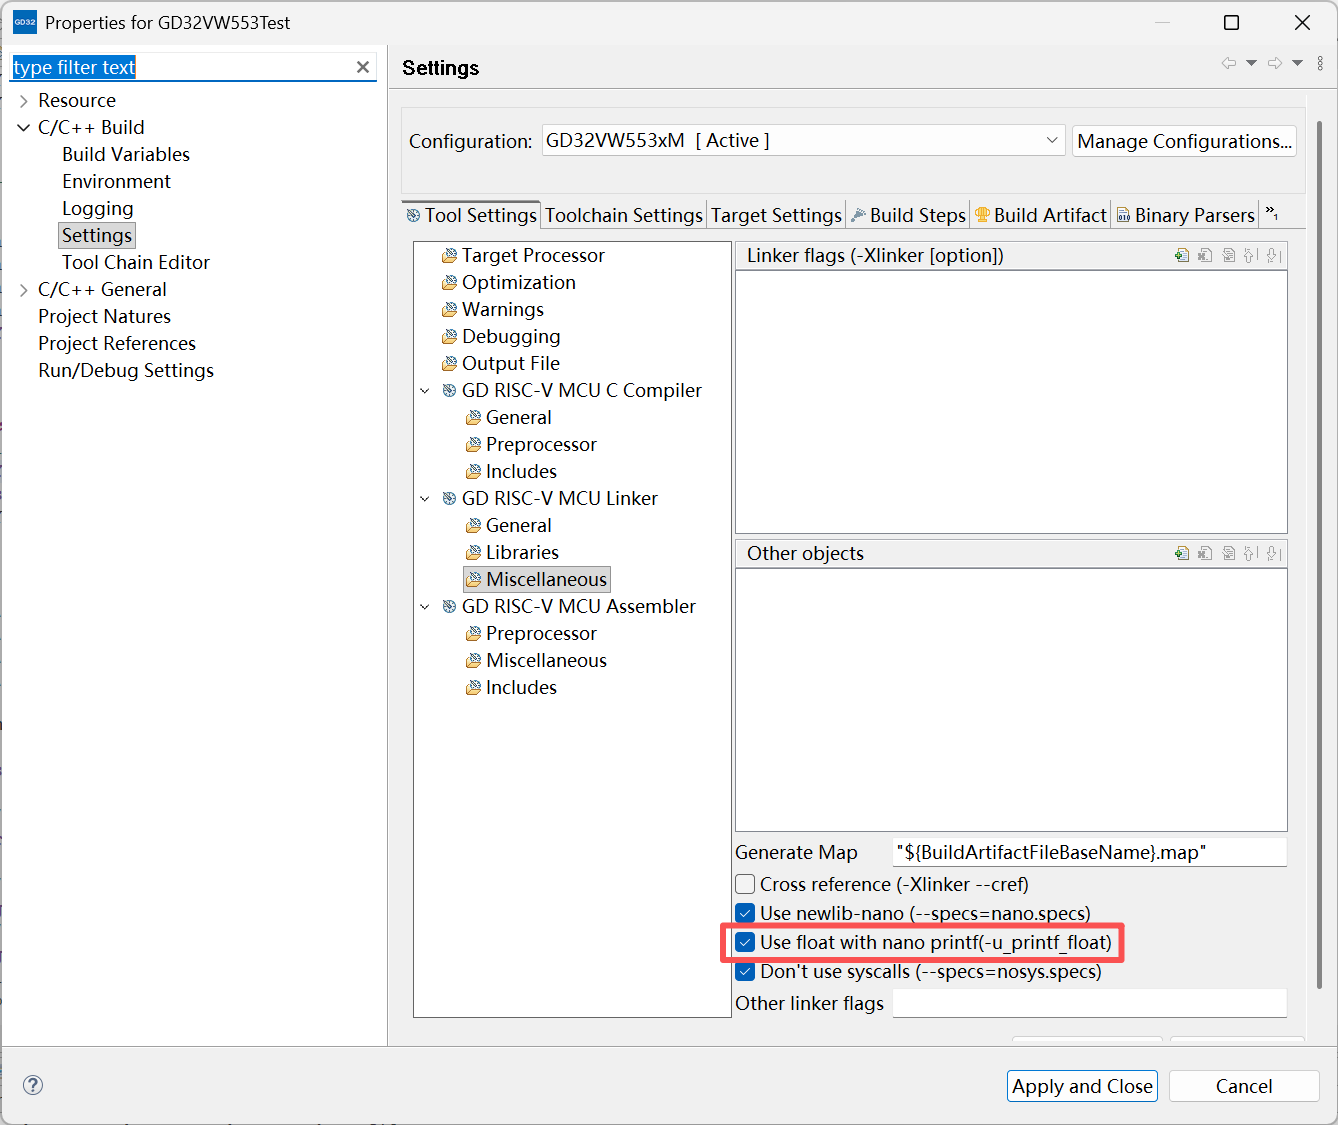Collapse GD RISC-V MCU Assembler node
This screenshot has height=1125, width=1338.
pyautogui.click(x=425, y=607)
